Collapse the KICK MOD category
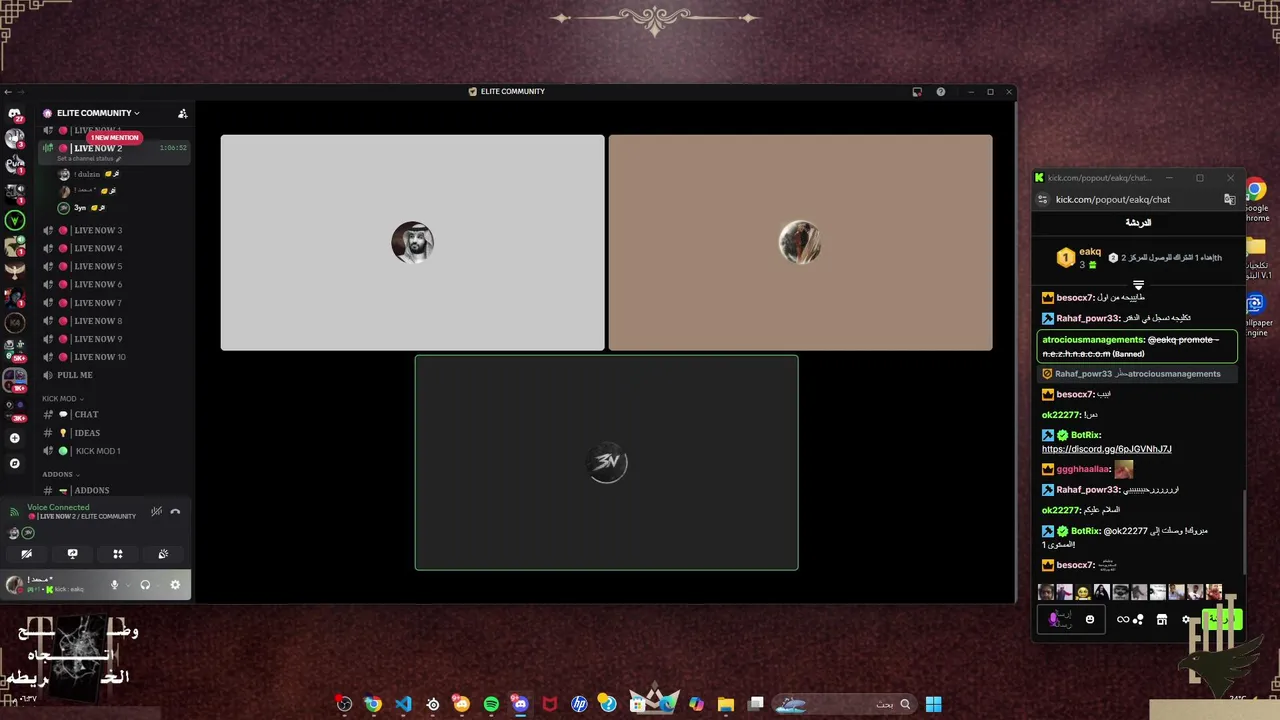1280x720 pixels. coord(63,398)
